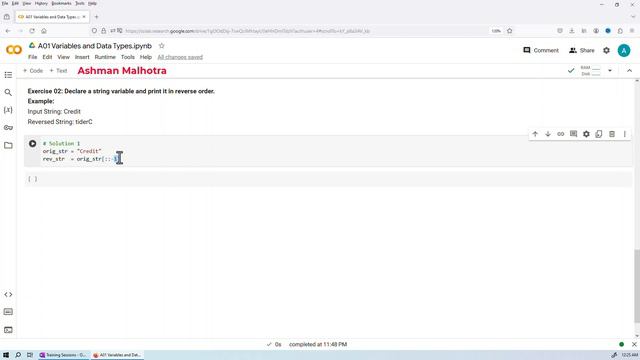Image resolution: width=640 pixels, height=360 pixels.
Task: Add a comment to the cell
Action: 573,134
